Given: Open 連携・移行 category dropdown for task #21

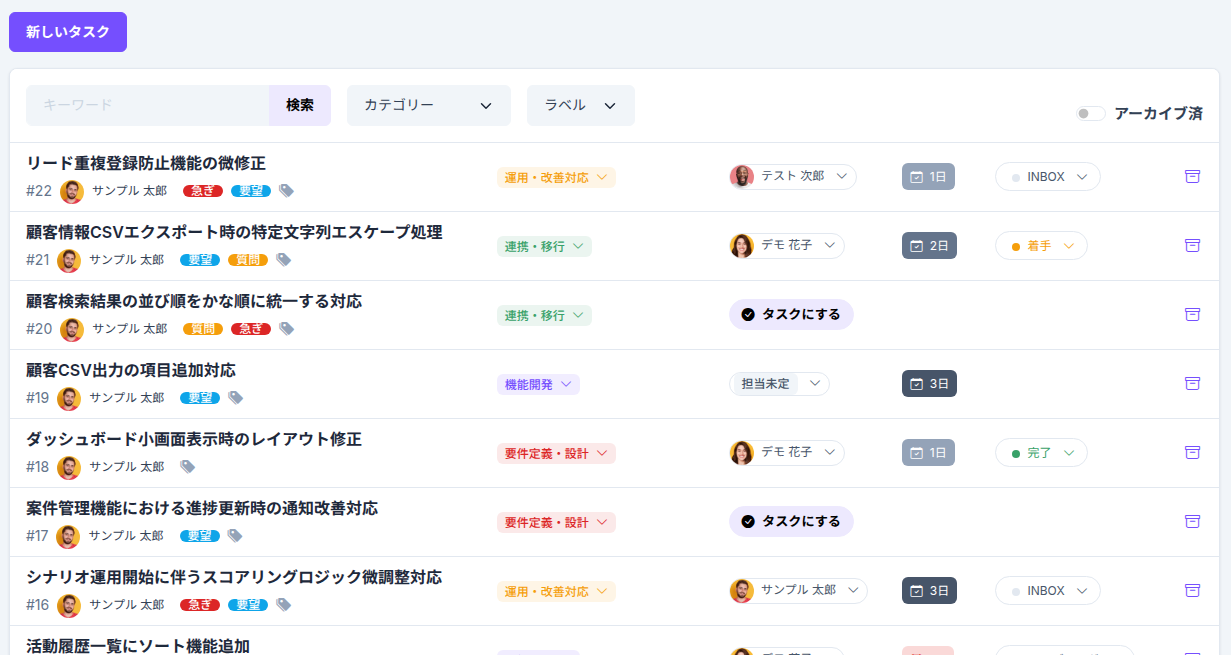Looking at the screenshot, I should coord(544,246).
